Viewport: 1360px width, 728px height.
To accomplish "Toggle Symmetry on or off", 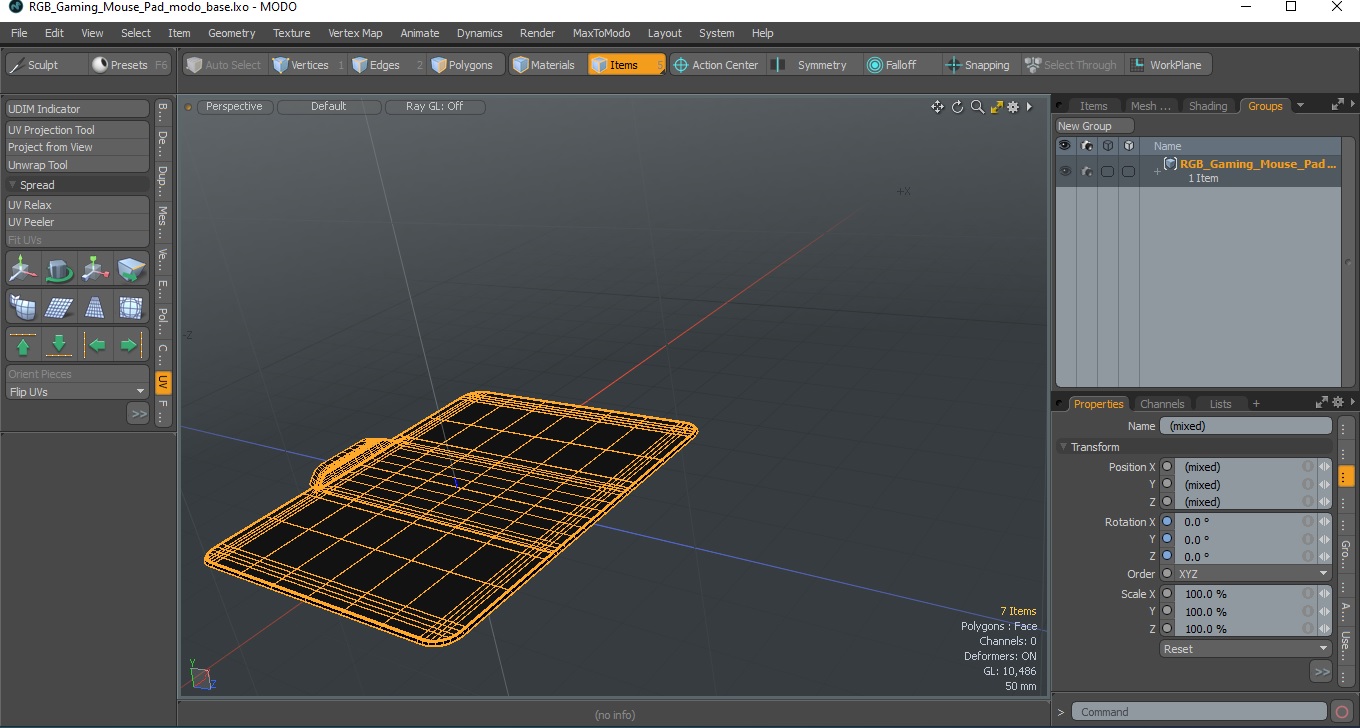I will pyautogui.click(x=812, y=65).
